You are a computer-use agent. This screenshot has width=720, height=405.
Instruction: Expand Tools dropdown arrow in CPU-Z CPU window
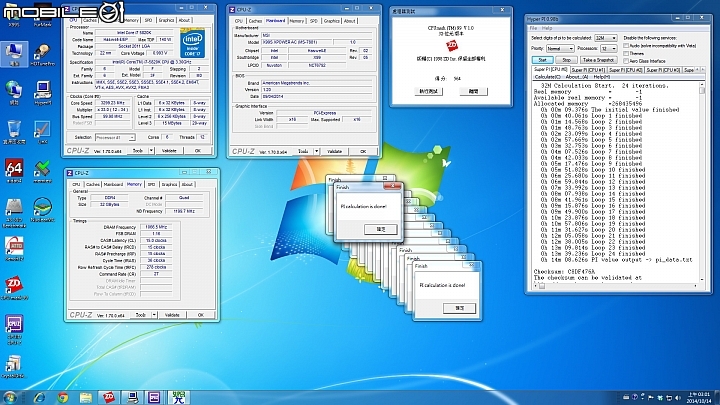[x=151, y=151]
